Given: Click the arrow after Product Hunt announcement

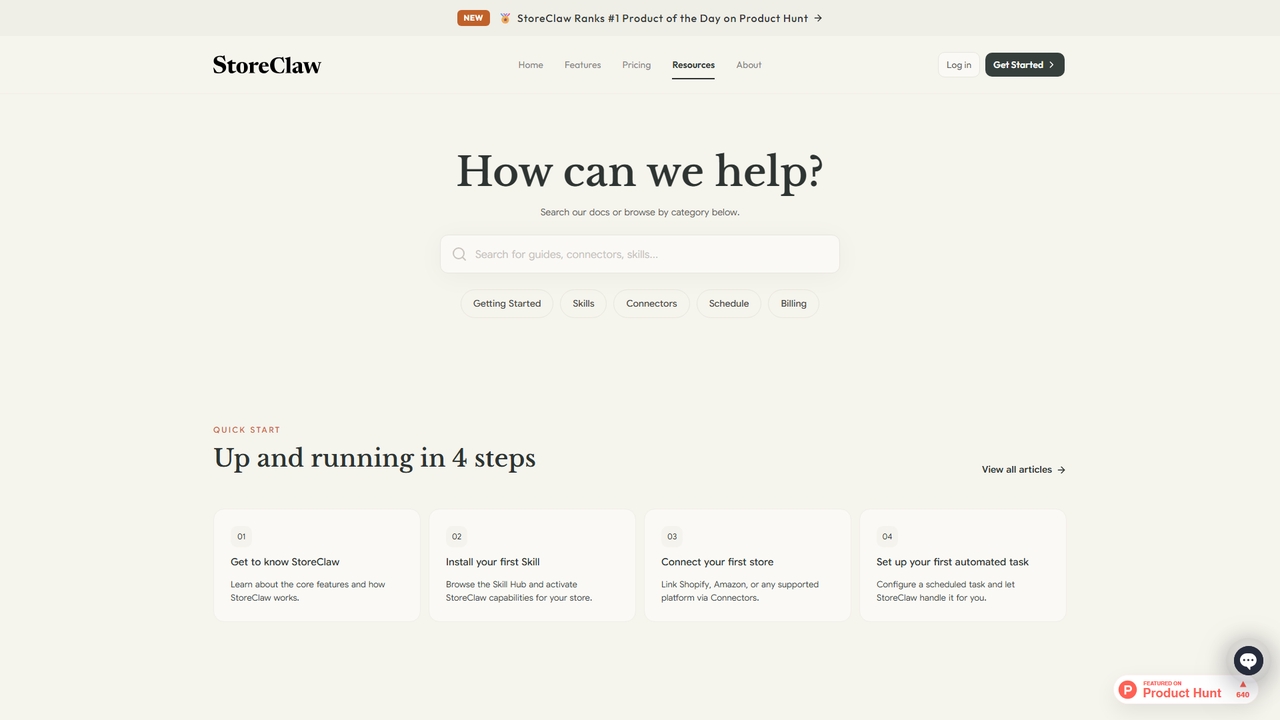Looking at the screenshot, I should pos(818,18).
